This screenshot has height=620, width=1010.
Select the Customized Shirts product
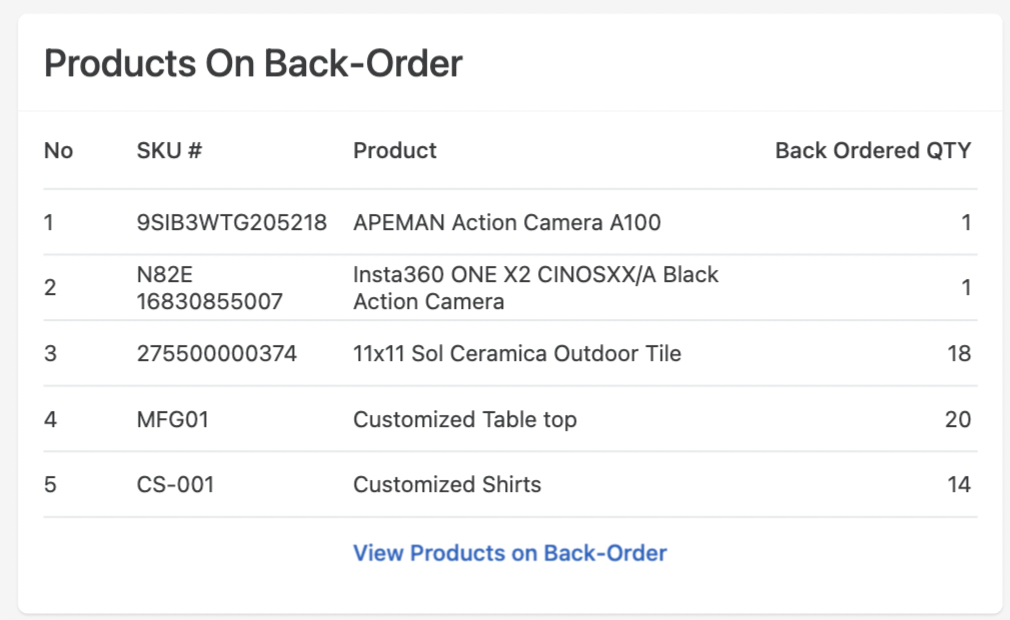click(447, 485)
